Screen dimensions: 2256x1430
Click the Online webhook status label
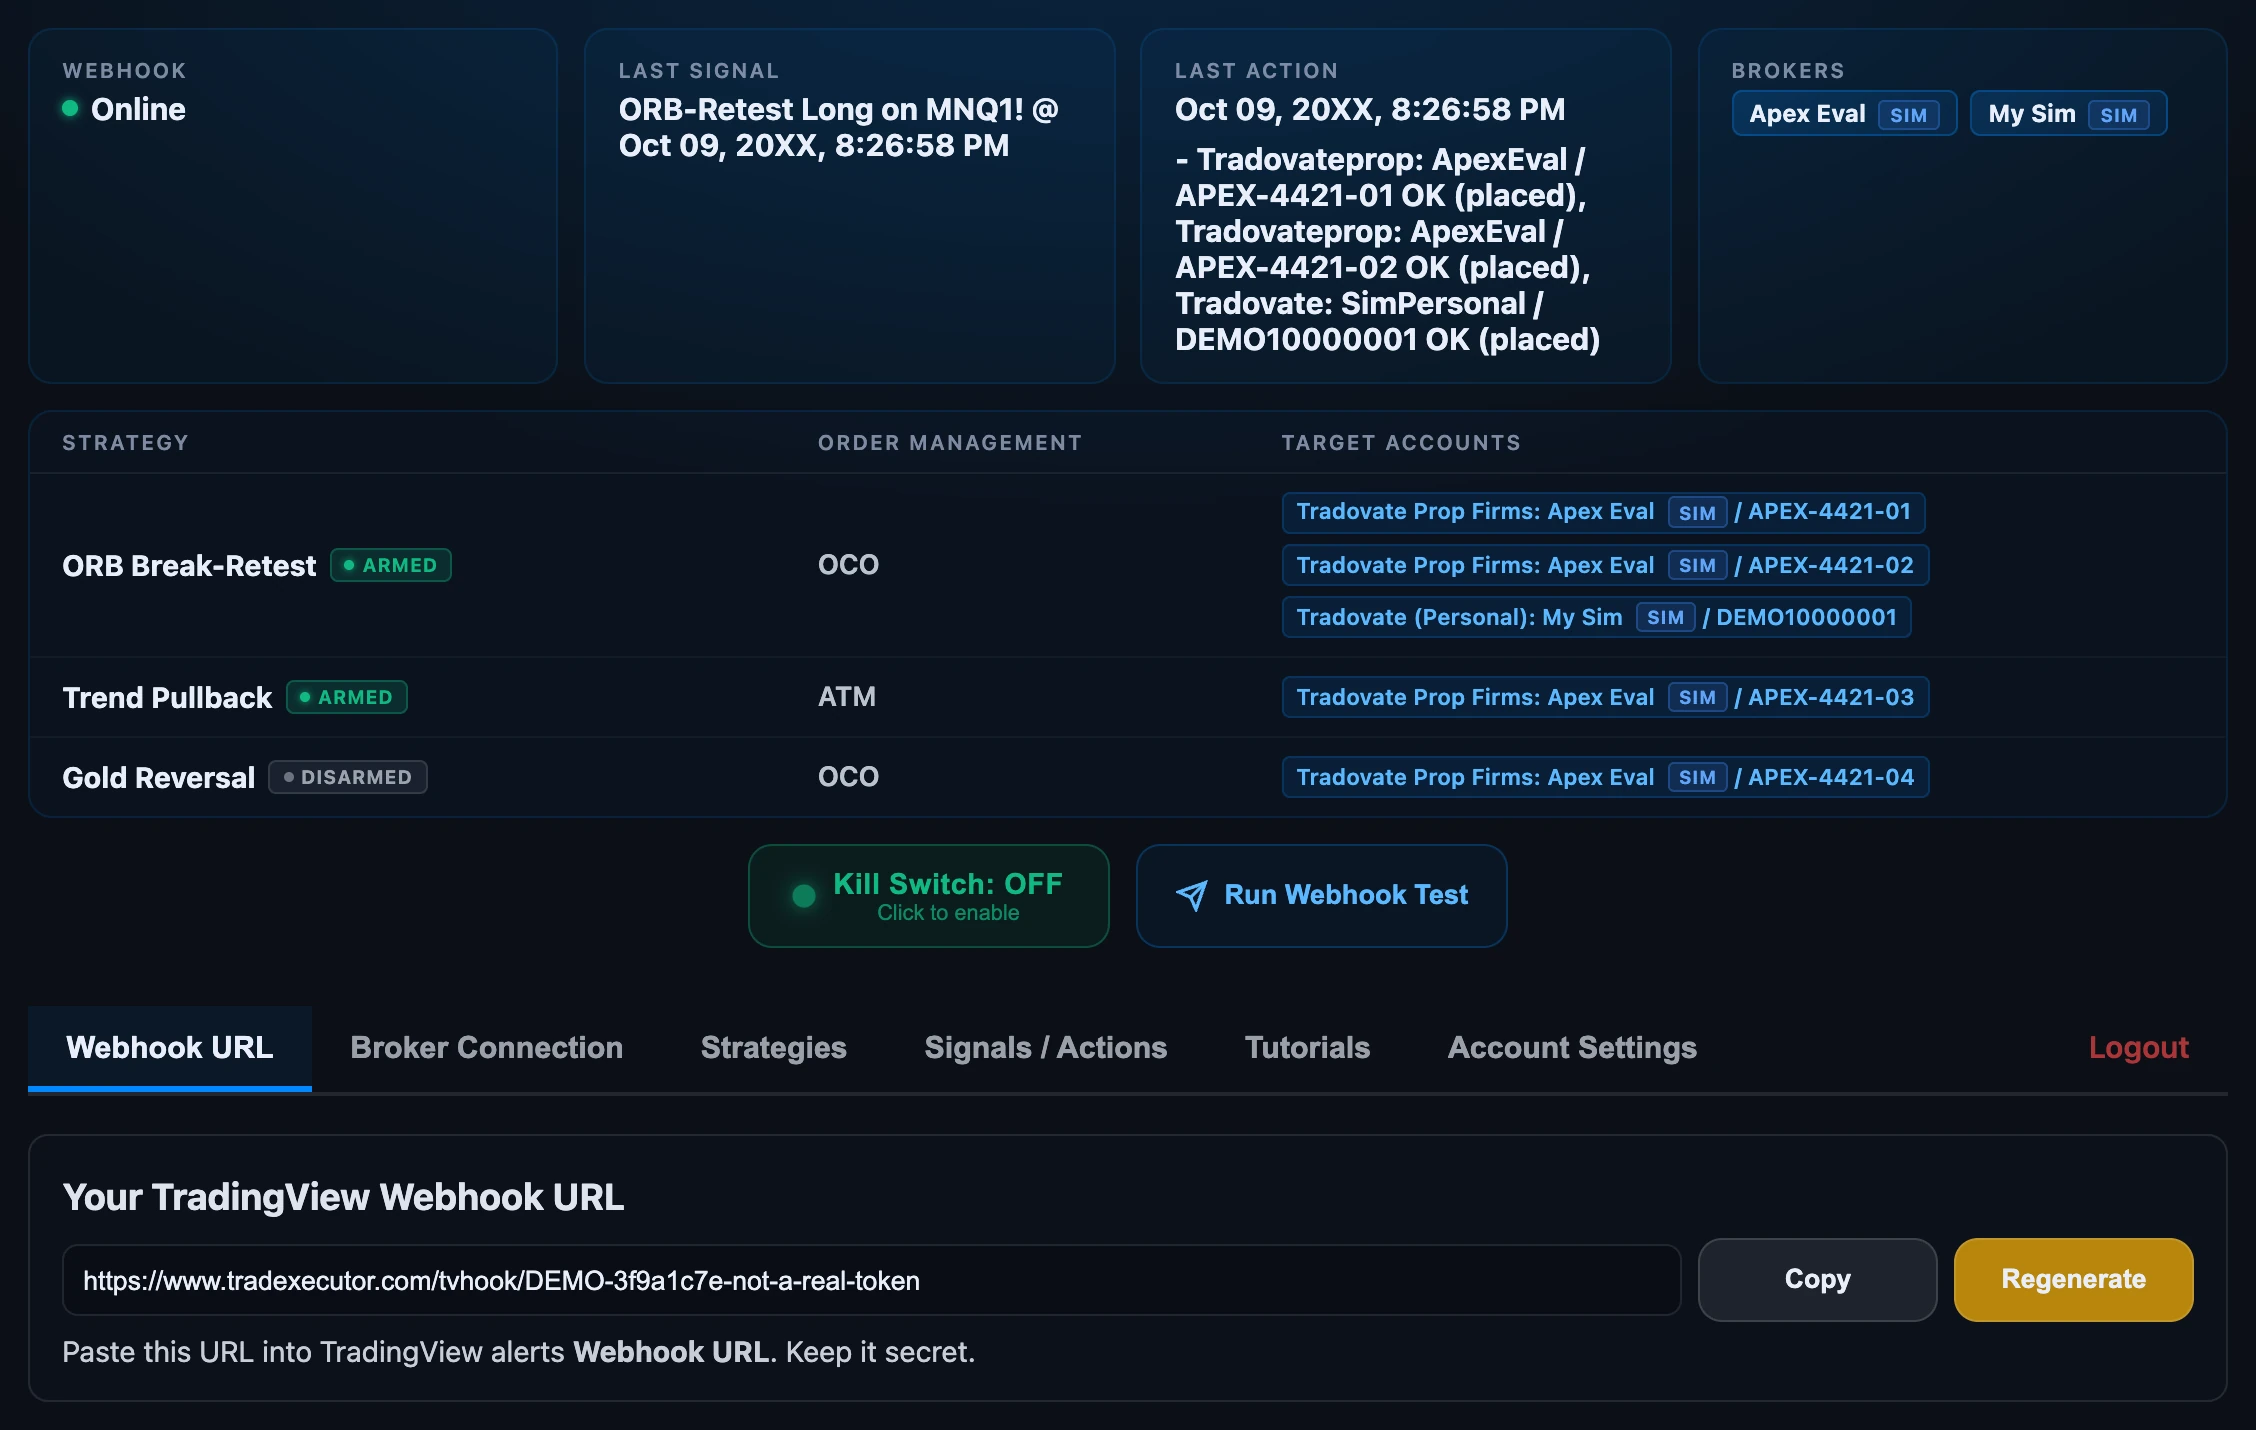(138, 109)
